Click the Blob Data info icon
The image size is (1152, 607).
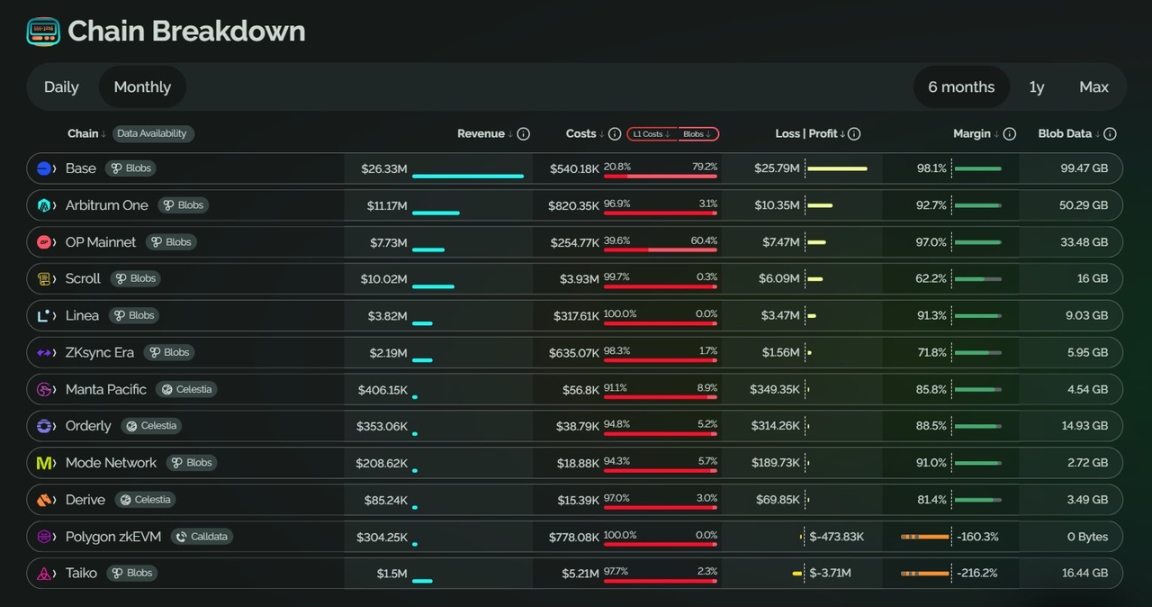1109,134
